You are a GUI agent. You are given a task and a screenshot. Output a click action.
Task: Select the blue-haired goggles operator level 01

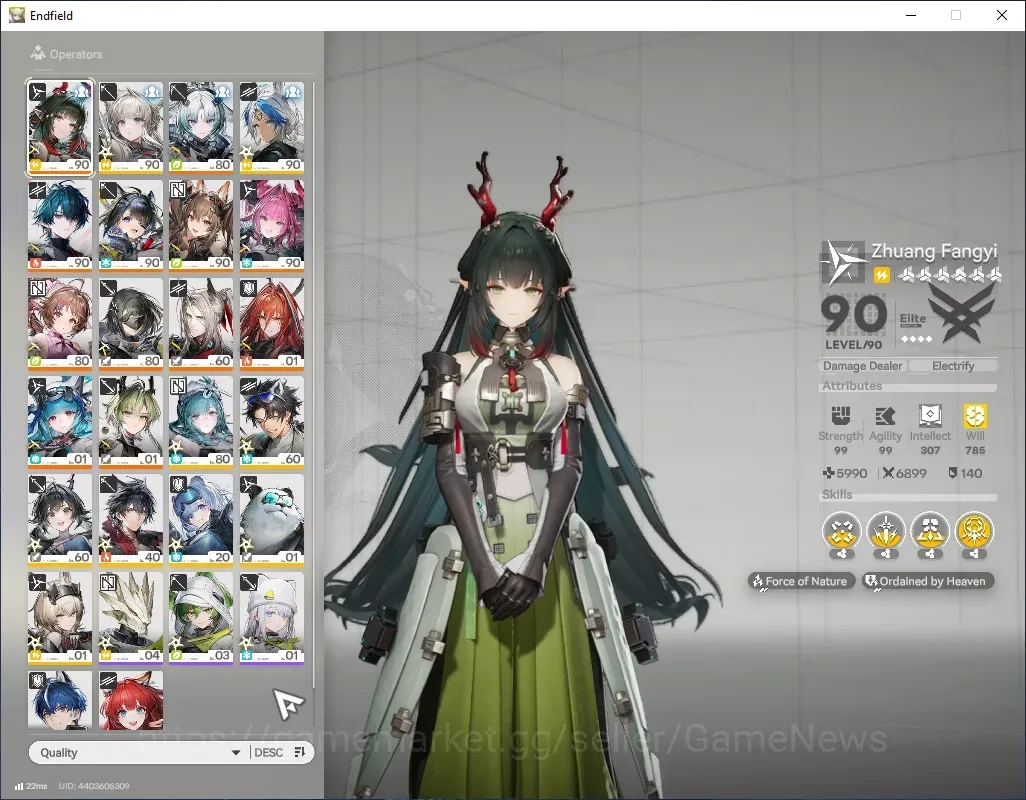point(60,422)
